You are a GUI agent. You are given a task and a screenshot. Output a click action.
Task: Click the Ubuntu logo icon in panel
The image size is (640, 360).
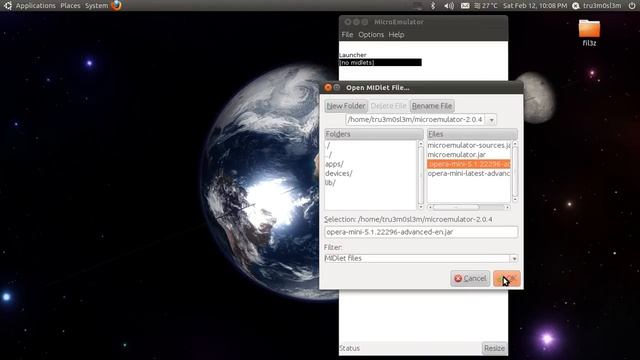[x=7, y=5]
